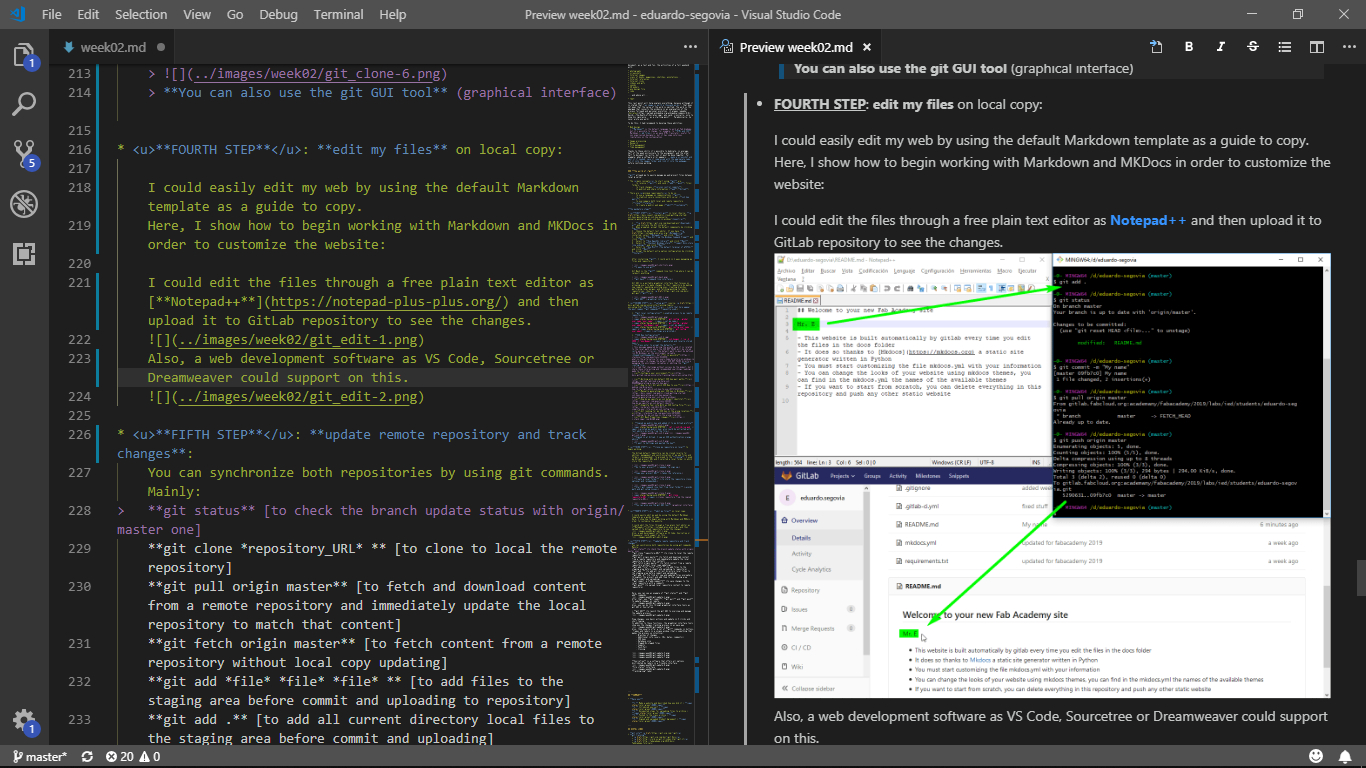This screenshot has height=768, width=1366.
Task: Open the View menu
Action: coord(197,14)
